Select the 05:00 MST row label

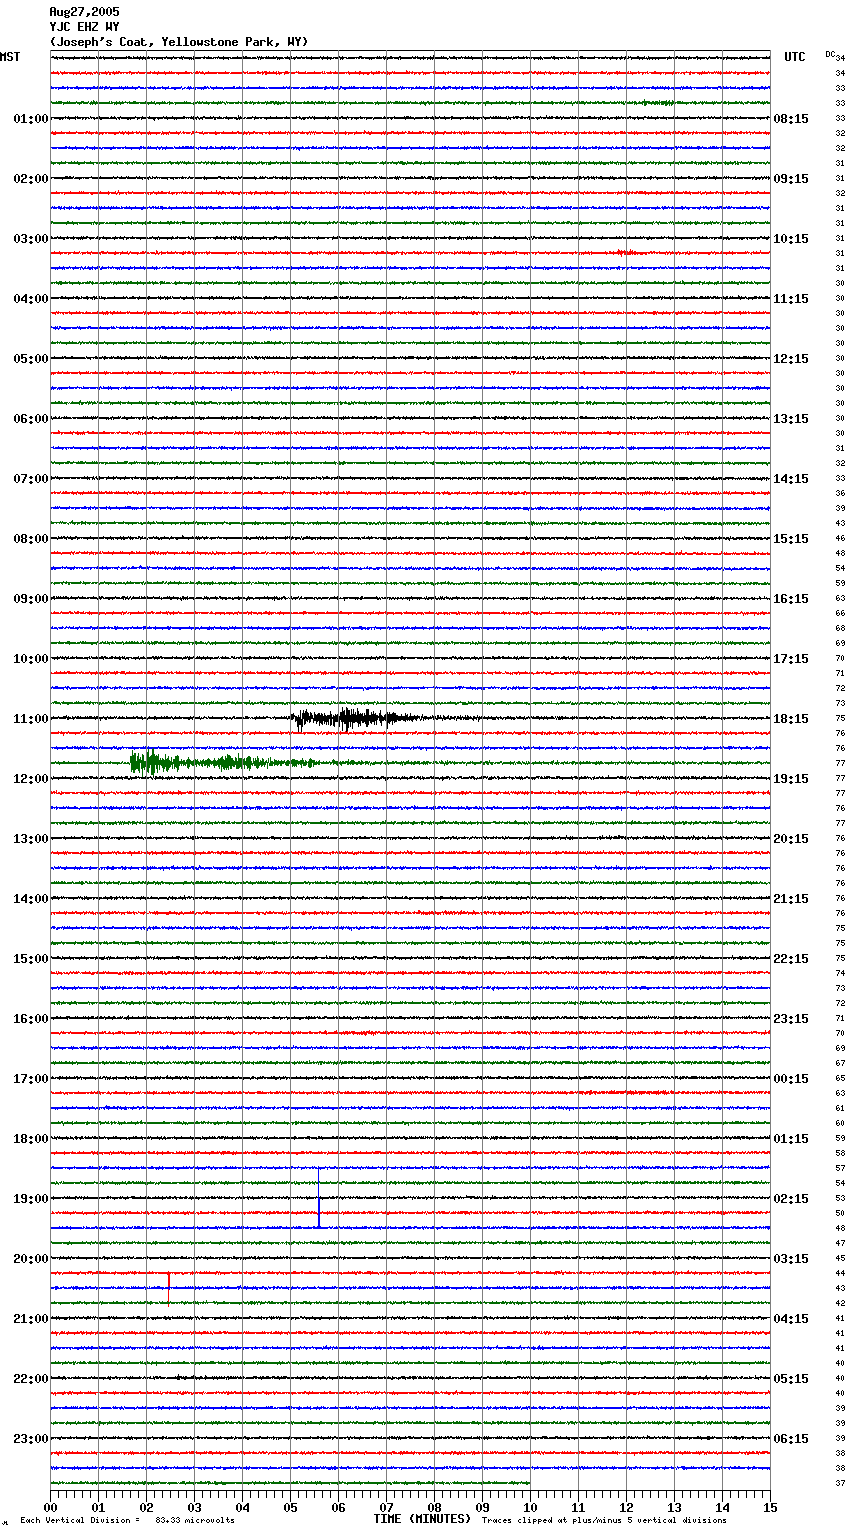31,359
